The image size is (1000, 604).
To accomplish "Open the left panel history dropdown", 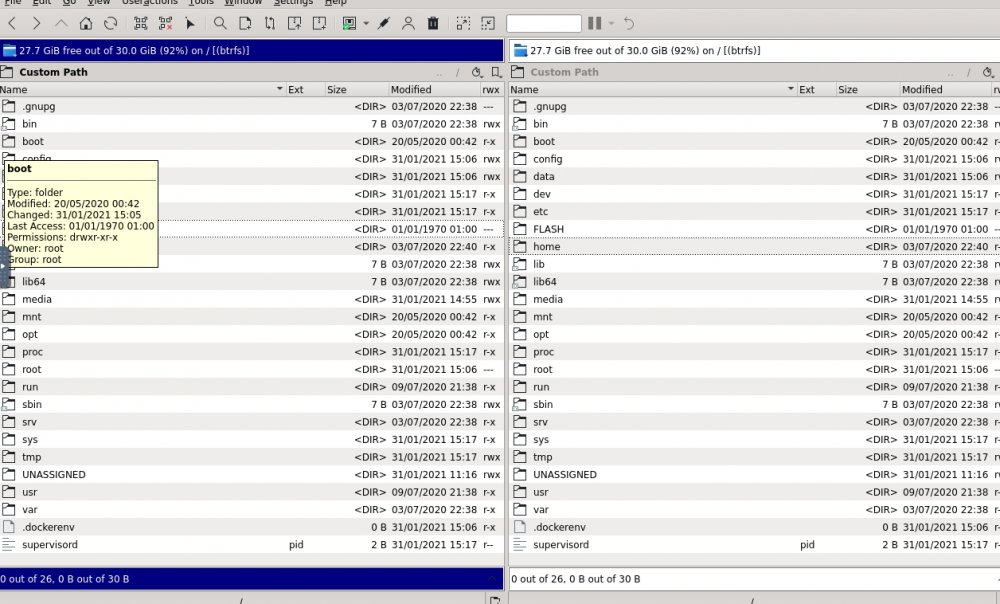I will 476,73.
